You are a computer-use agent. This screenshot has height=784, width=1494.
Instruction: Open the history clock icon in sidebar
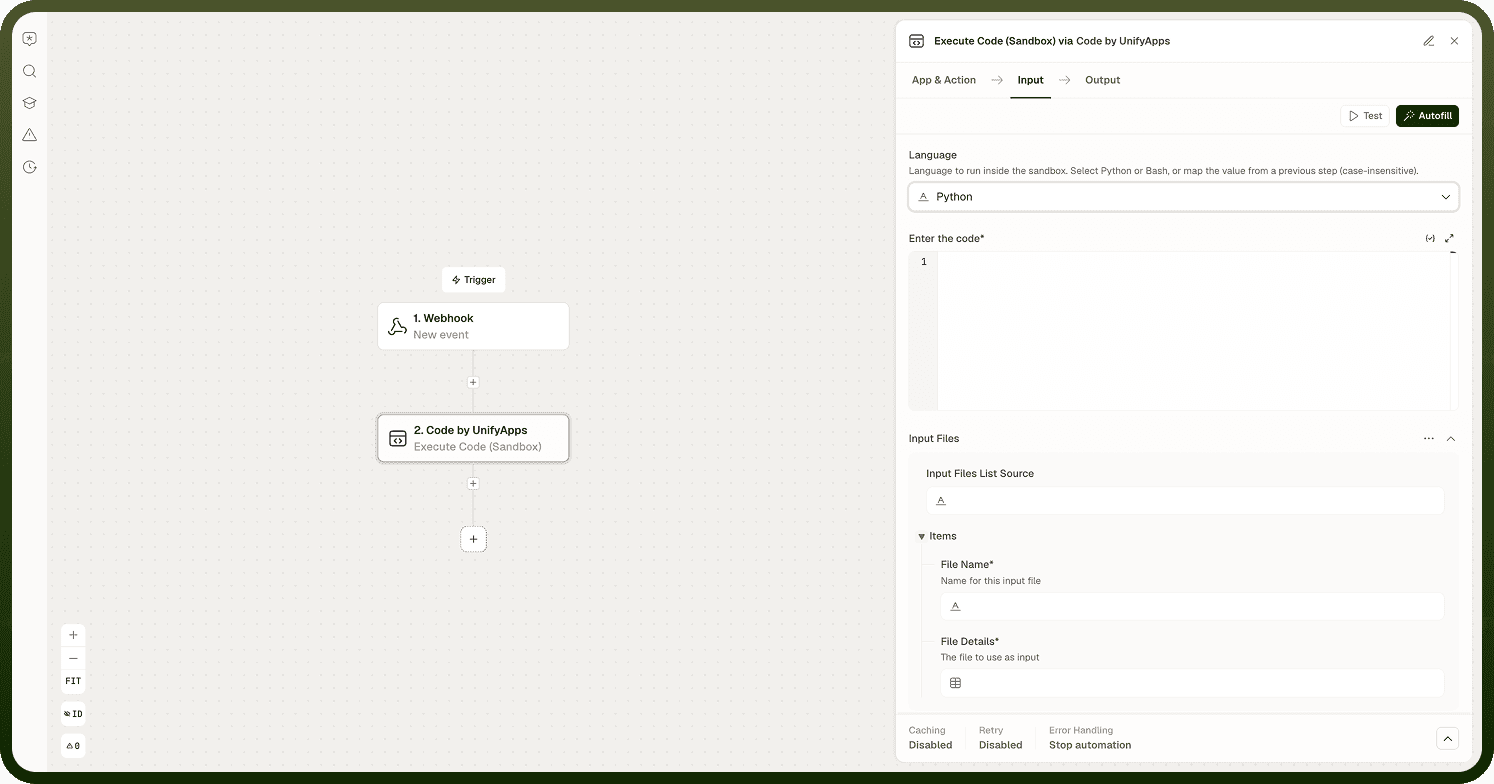tap(30, 167)
